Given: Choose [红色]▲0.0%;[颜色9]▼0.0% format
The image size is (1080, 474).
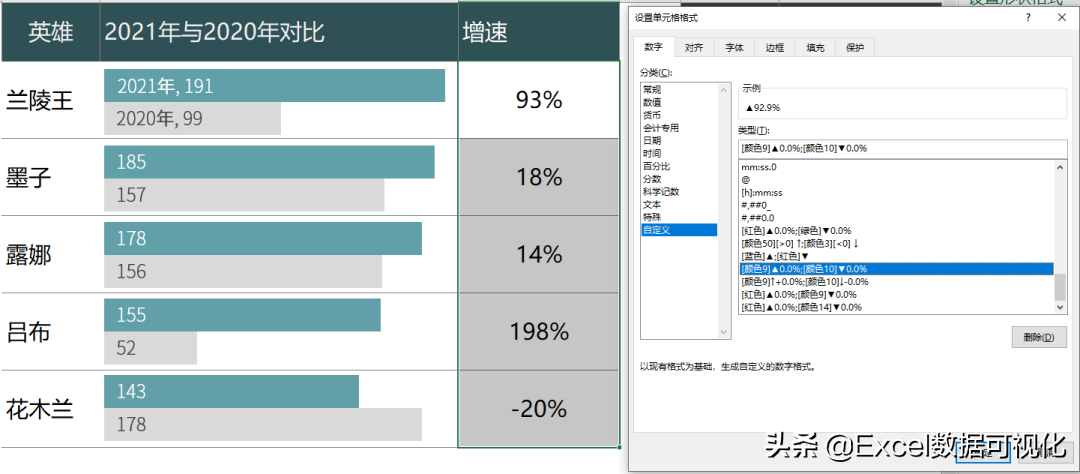Looking at the screenshot, I should tap(896, 294).
